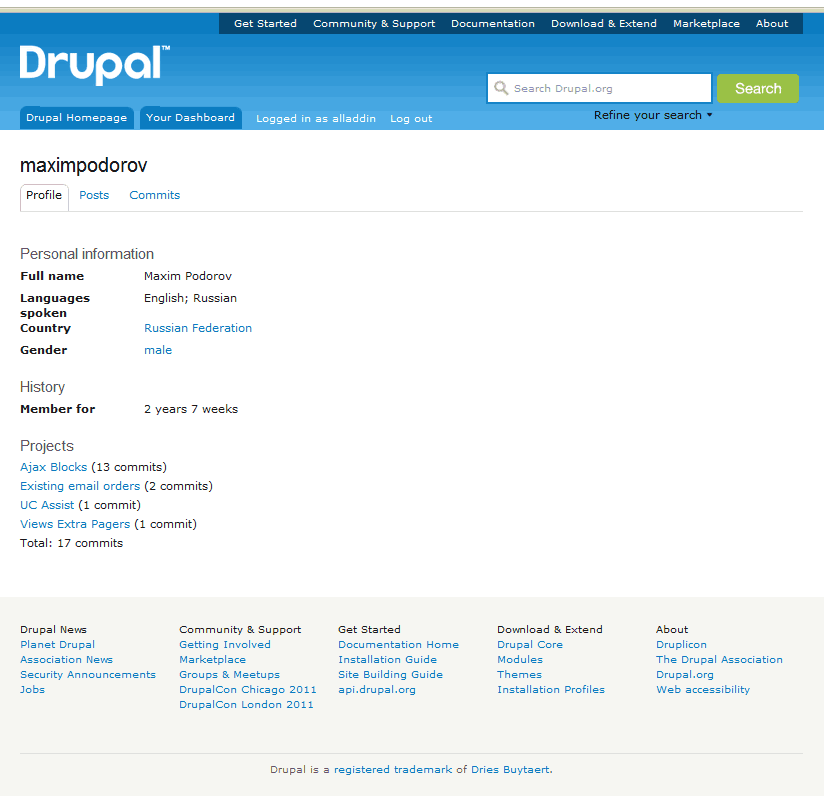Click Logged in as alladdin link
Screen dimensions: 824x796
point(316,119)
